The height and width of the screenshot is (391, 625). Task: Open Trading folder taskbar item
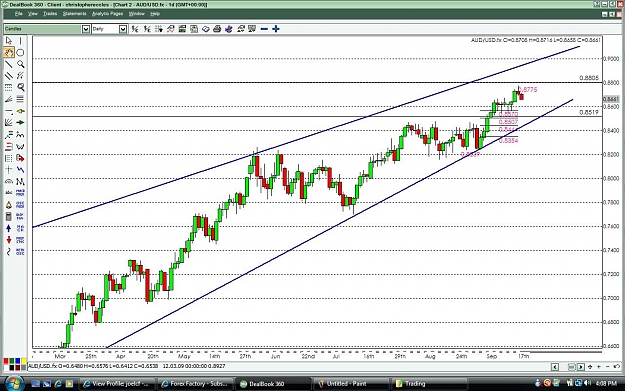tap(428, 384)
